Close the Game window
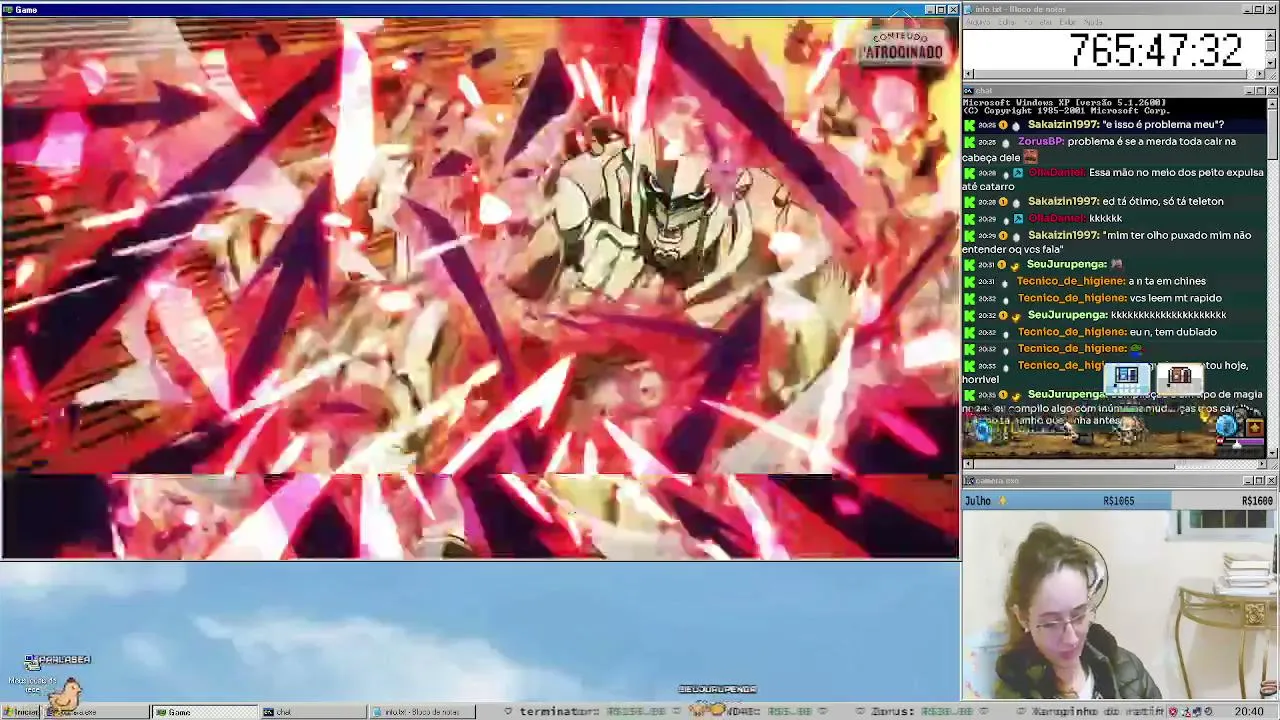The width and height of the screenshot is (1280, 720). [x=953, y=10]
